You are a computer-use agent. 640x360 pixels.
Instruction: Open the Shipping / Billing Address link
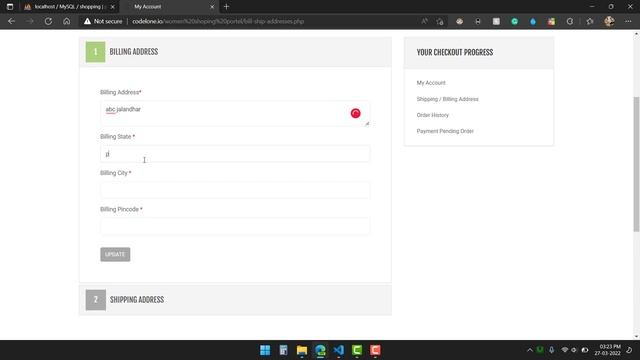click(x=447, y=99)
